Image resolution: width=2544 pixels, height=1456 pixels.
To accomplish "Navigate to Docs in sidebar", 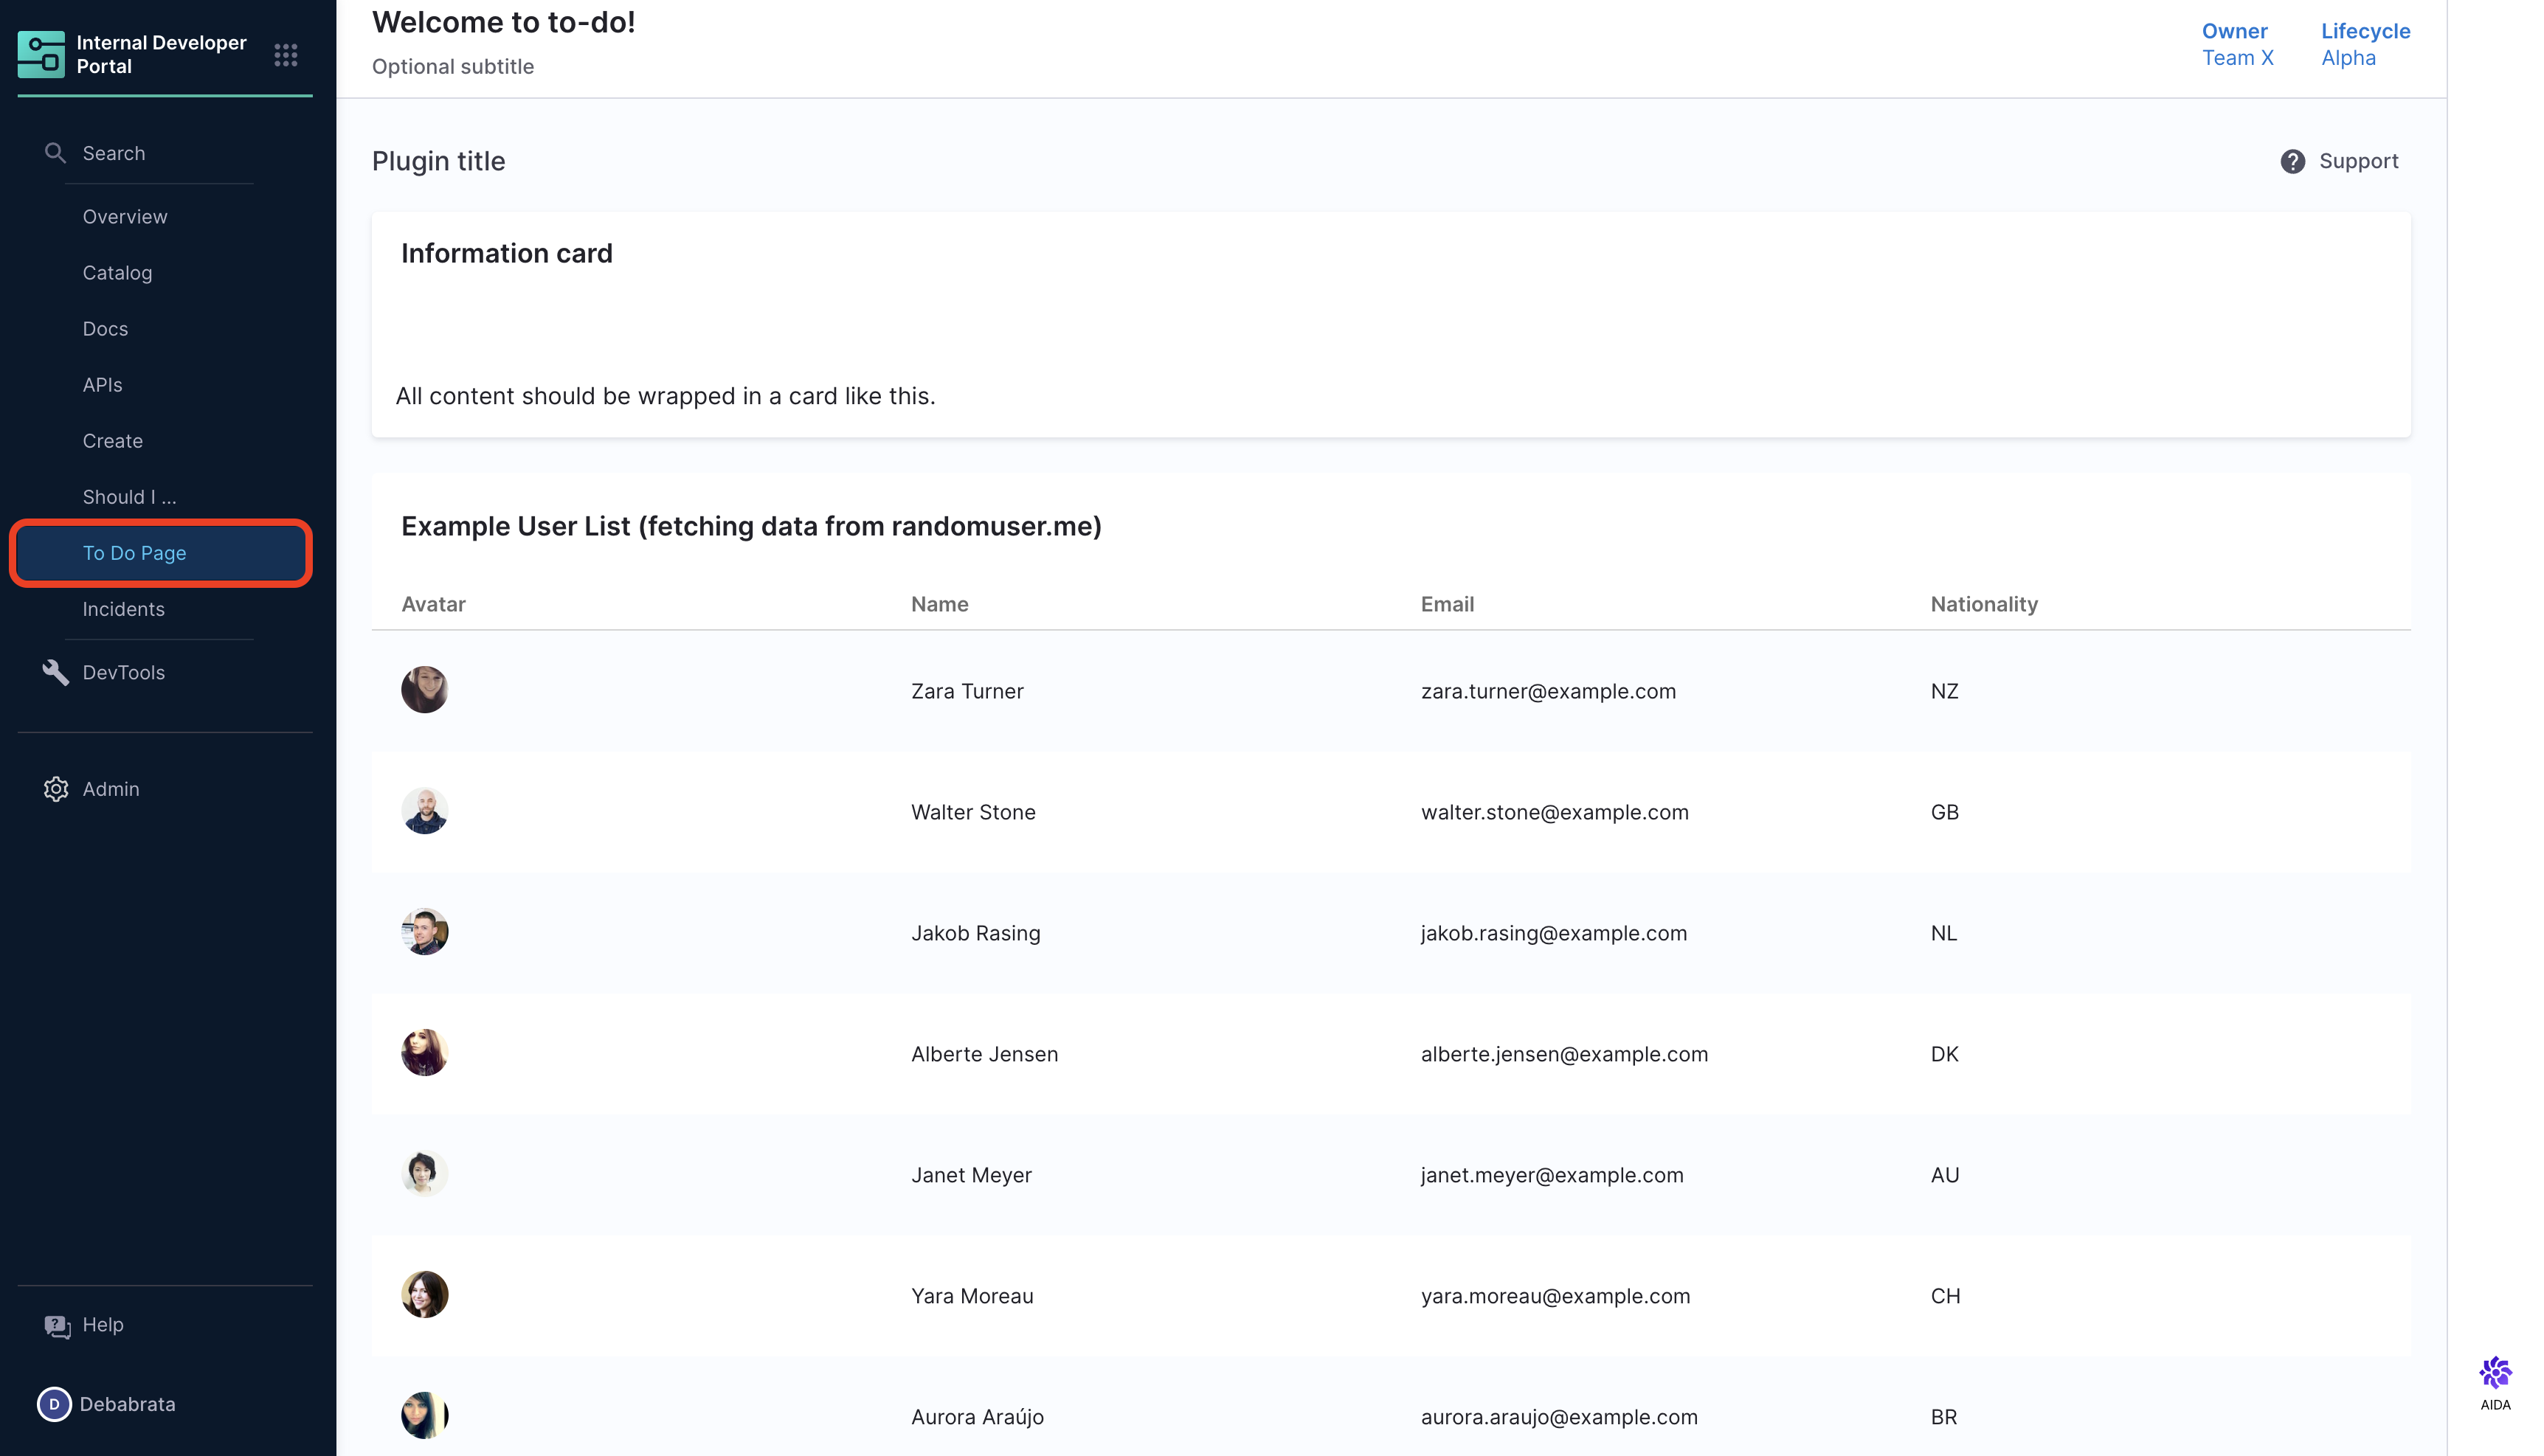I will (105, 329).
